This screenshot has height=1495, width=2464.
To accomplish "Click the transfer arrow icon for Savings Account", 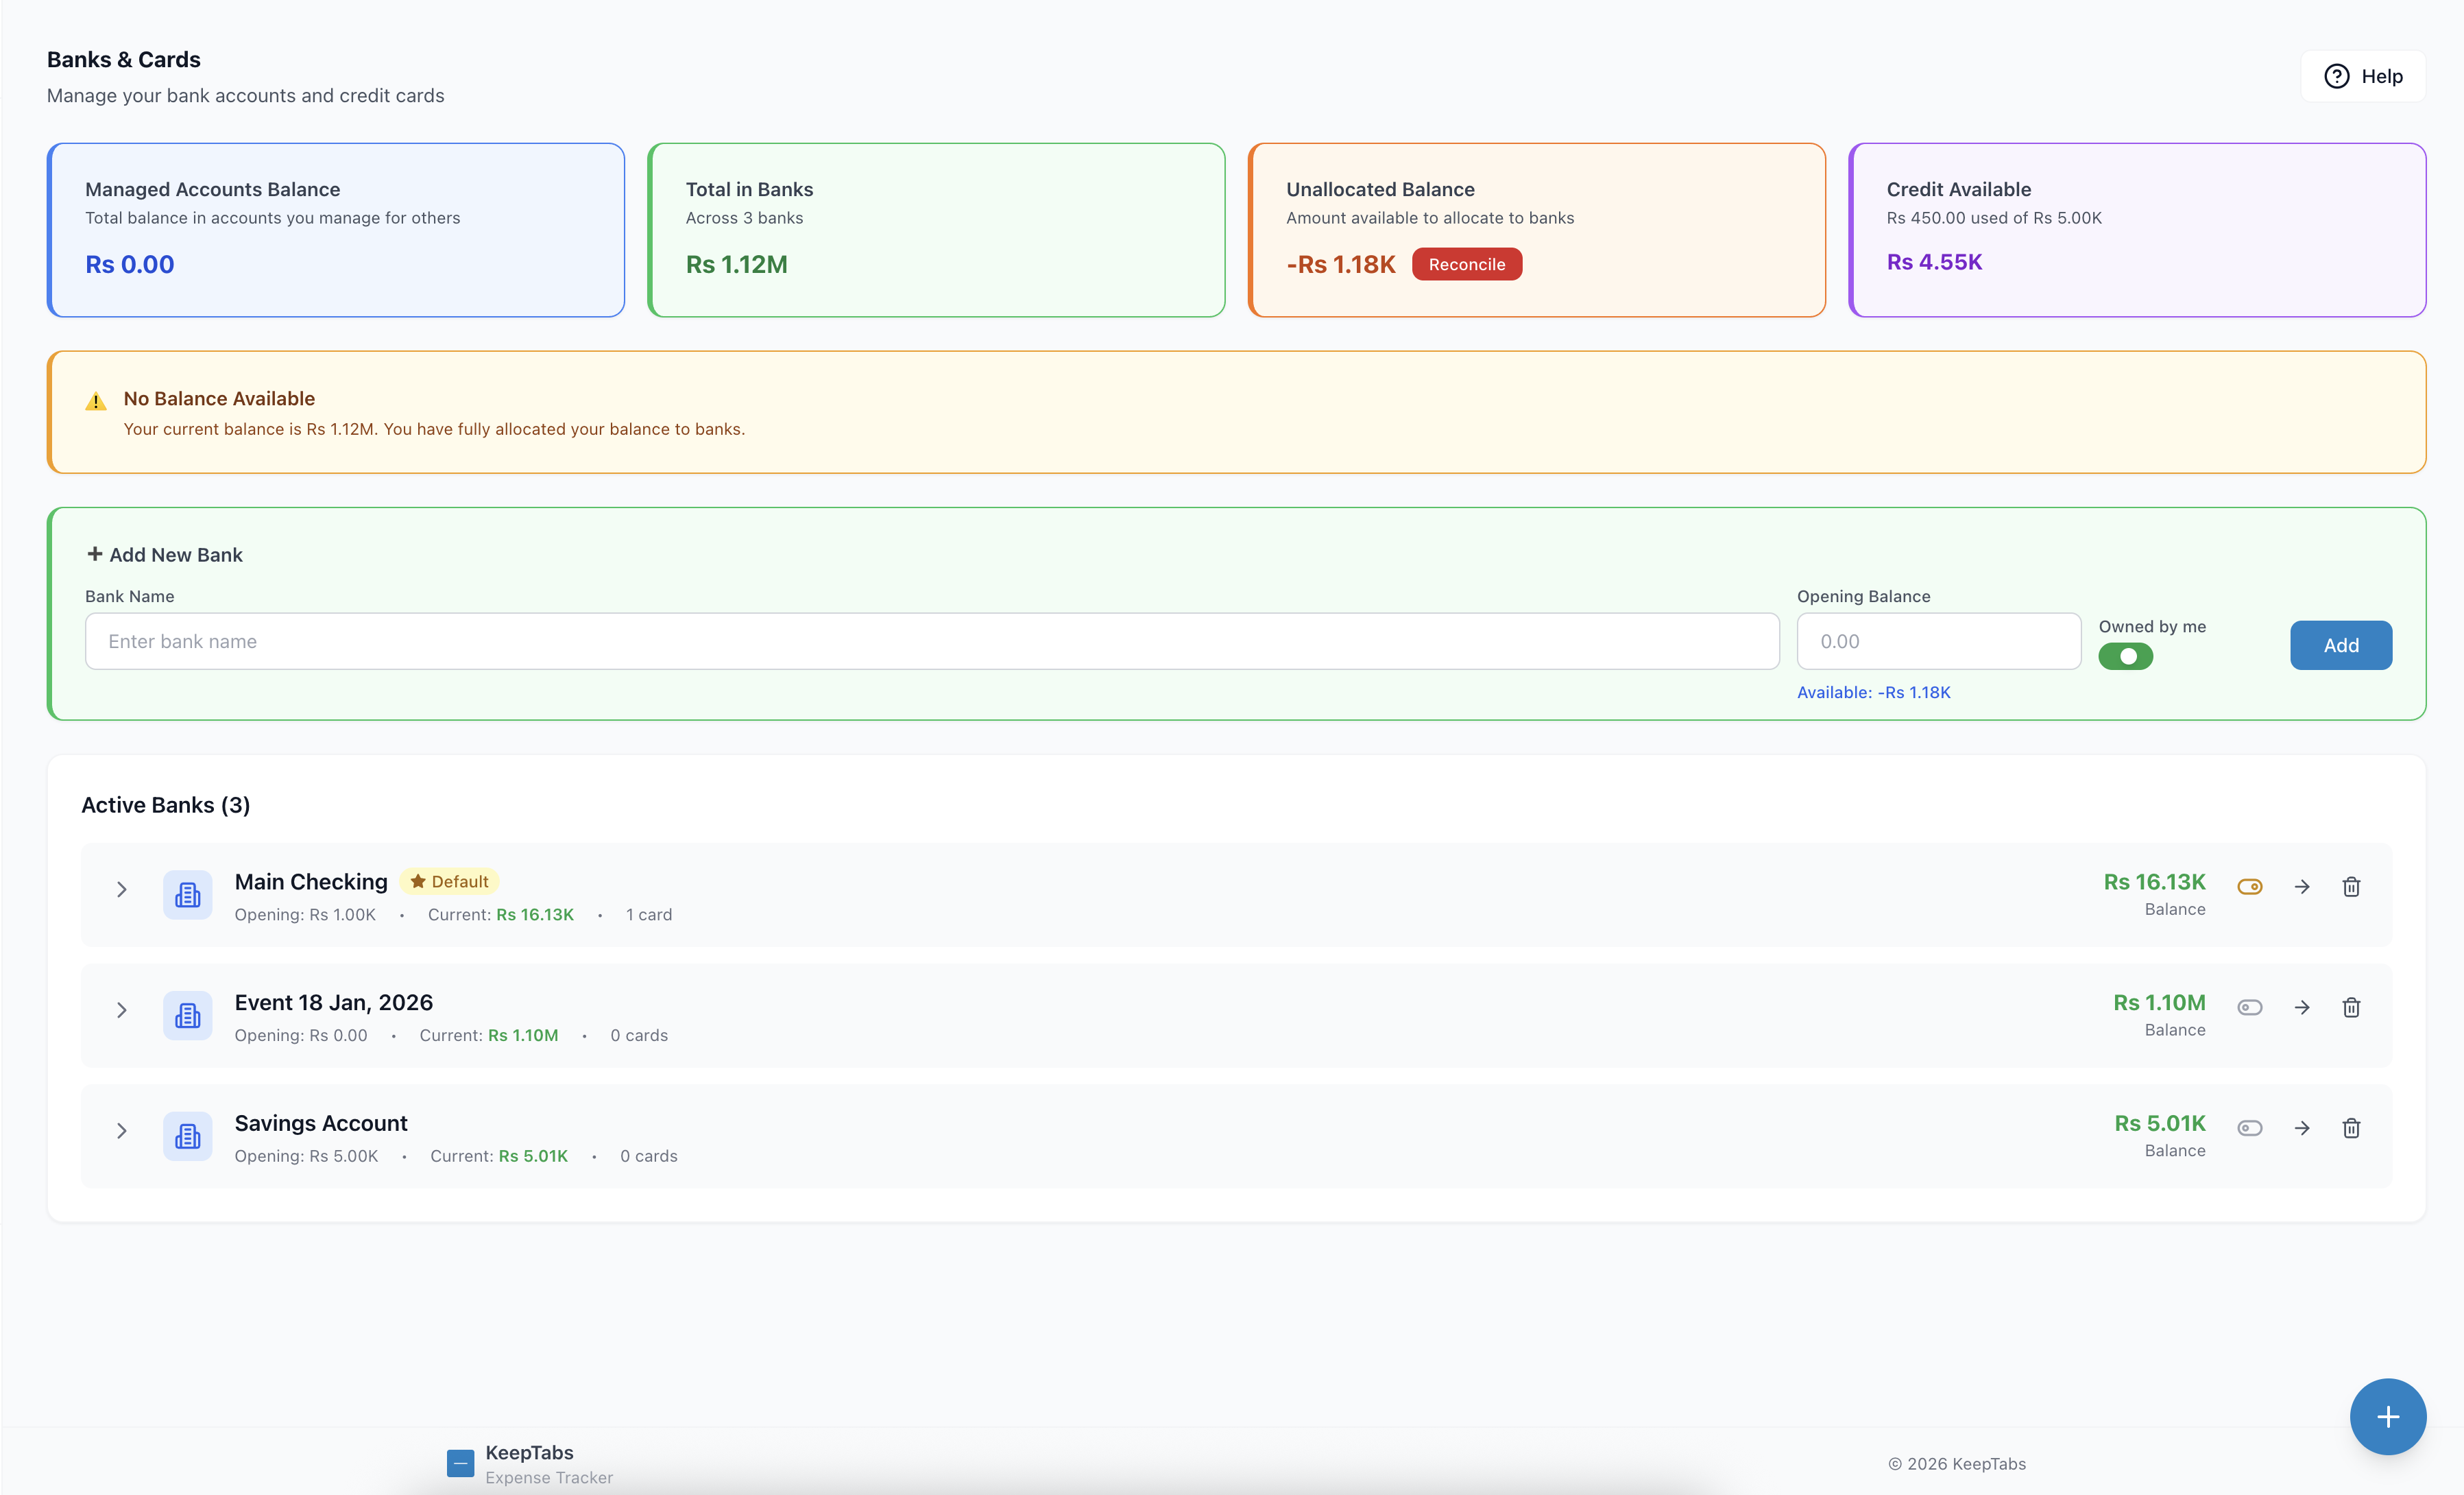I will click(2301, 1128).
